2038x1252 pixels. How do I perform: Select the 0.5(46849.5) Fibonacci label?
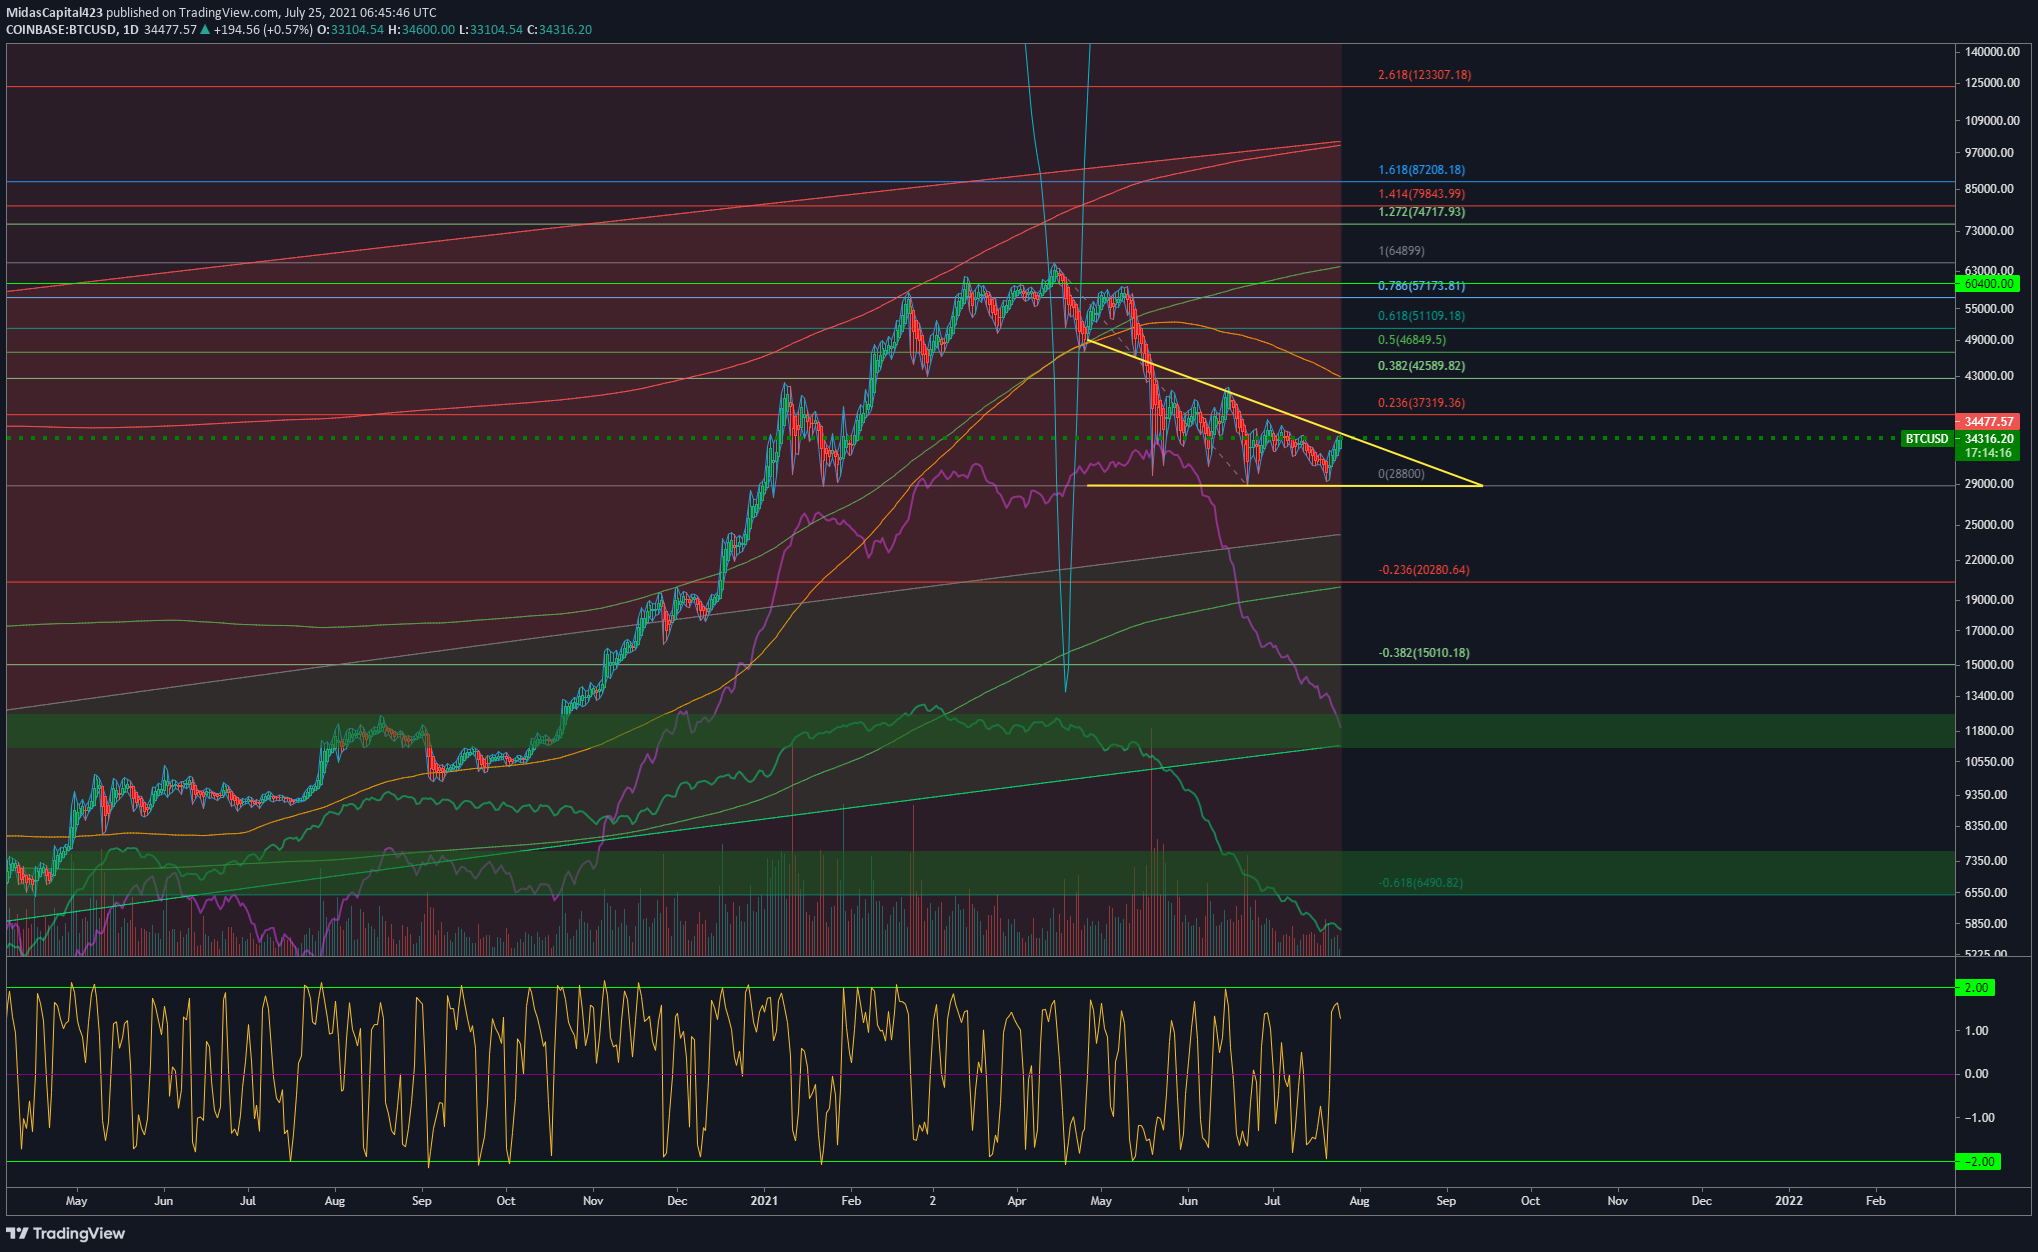coord(1411,340)
